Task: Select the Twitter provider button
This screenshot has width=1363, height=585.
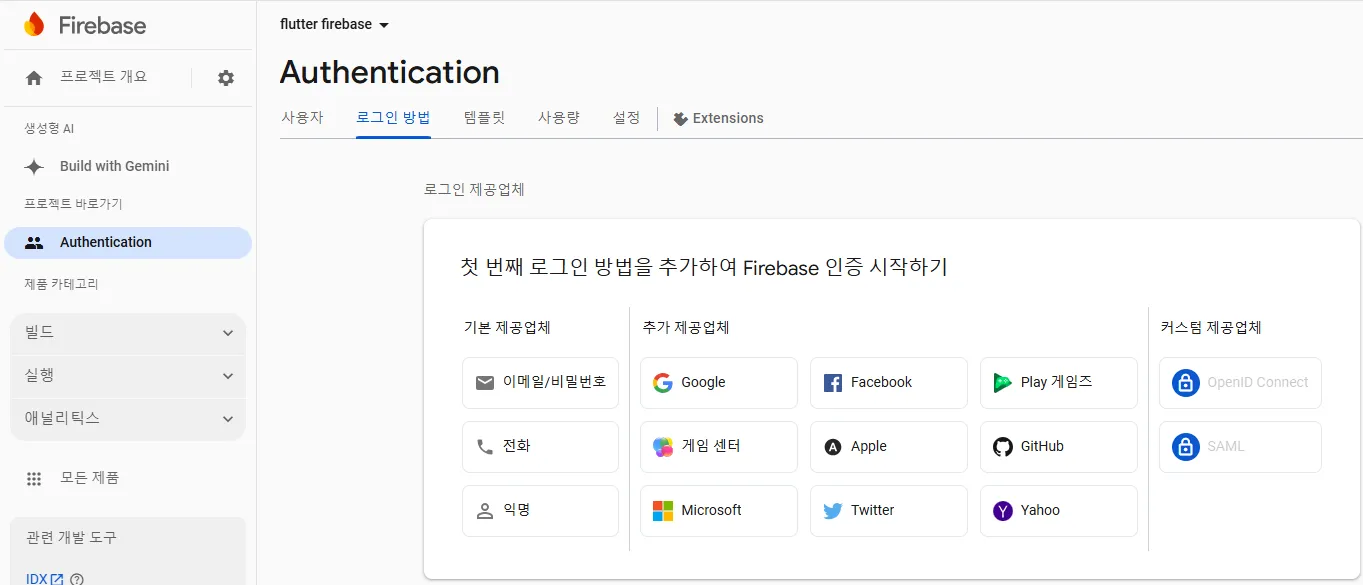Action: pos(889,511)
